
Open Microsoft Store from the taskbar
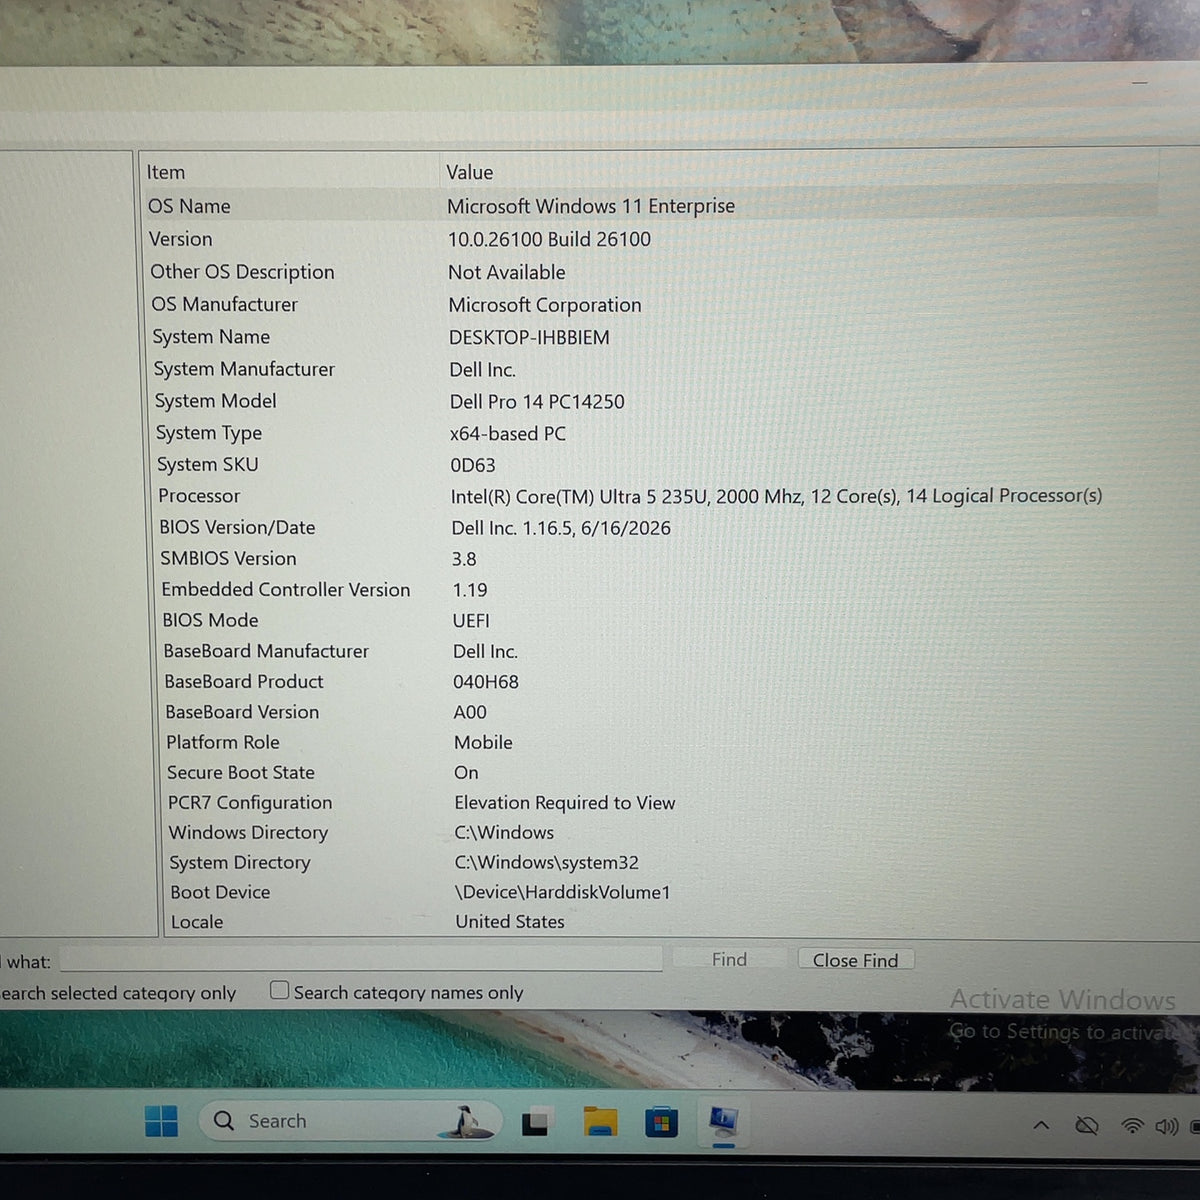661,1123
